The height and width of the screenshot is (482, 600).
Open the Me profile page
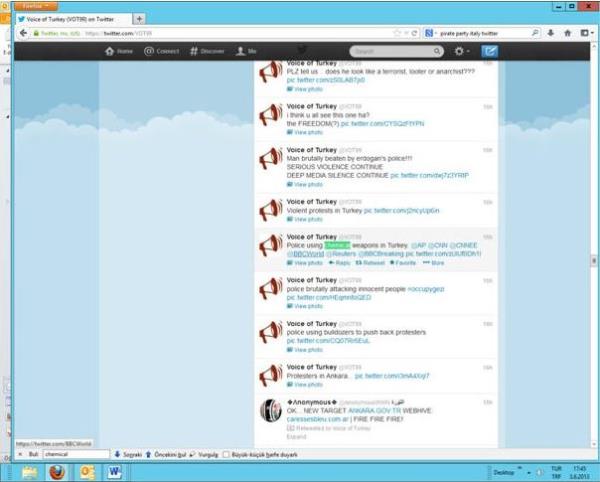tap(247, 50)
